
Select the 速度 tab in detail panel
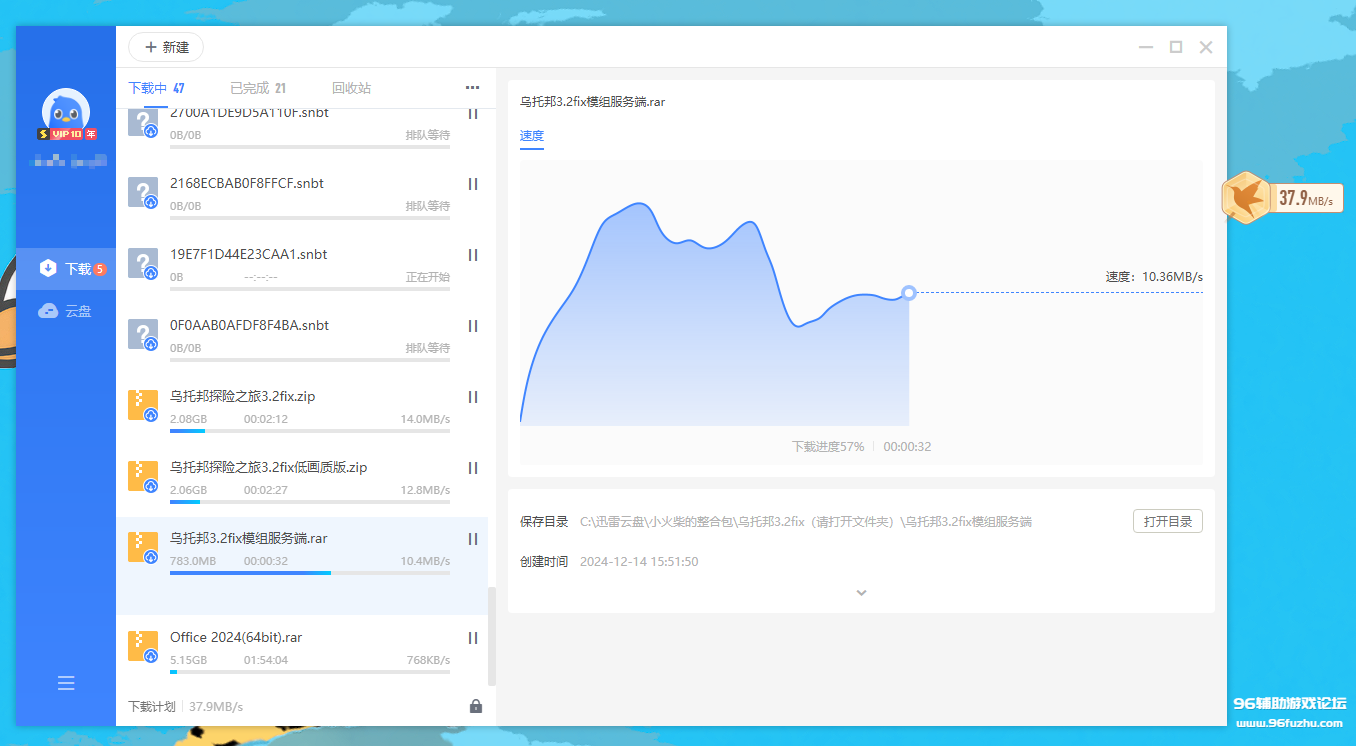pos(532,136)
